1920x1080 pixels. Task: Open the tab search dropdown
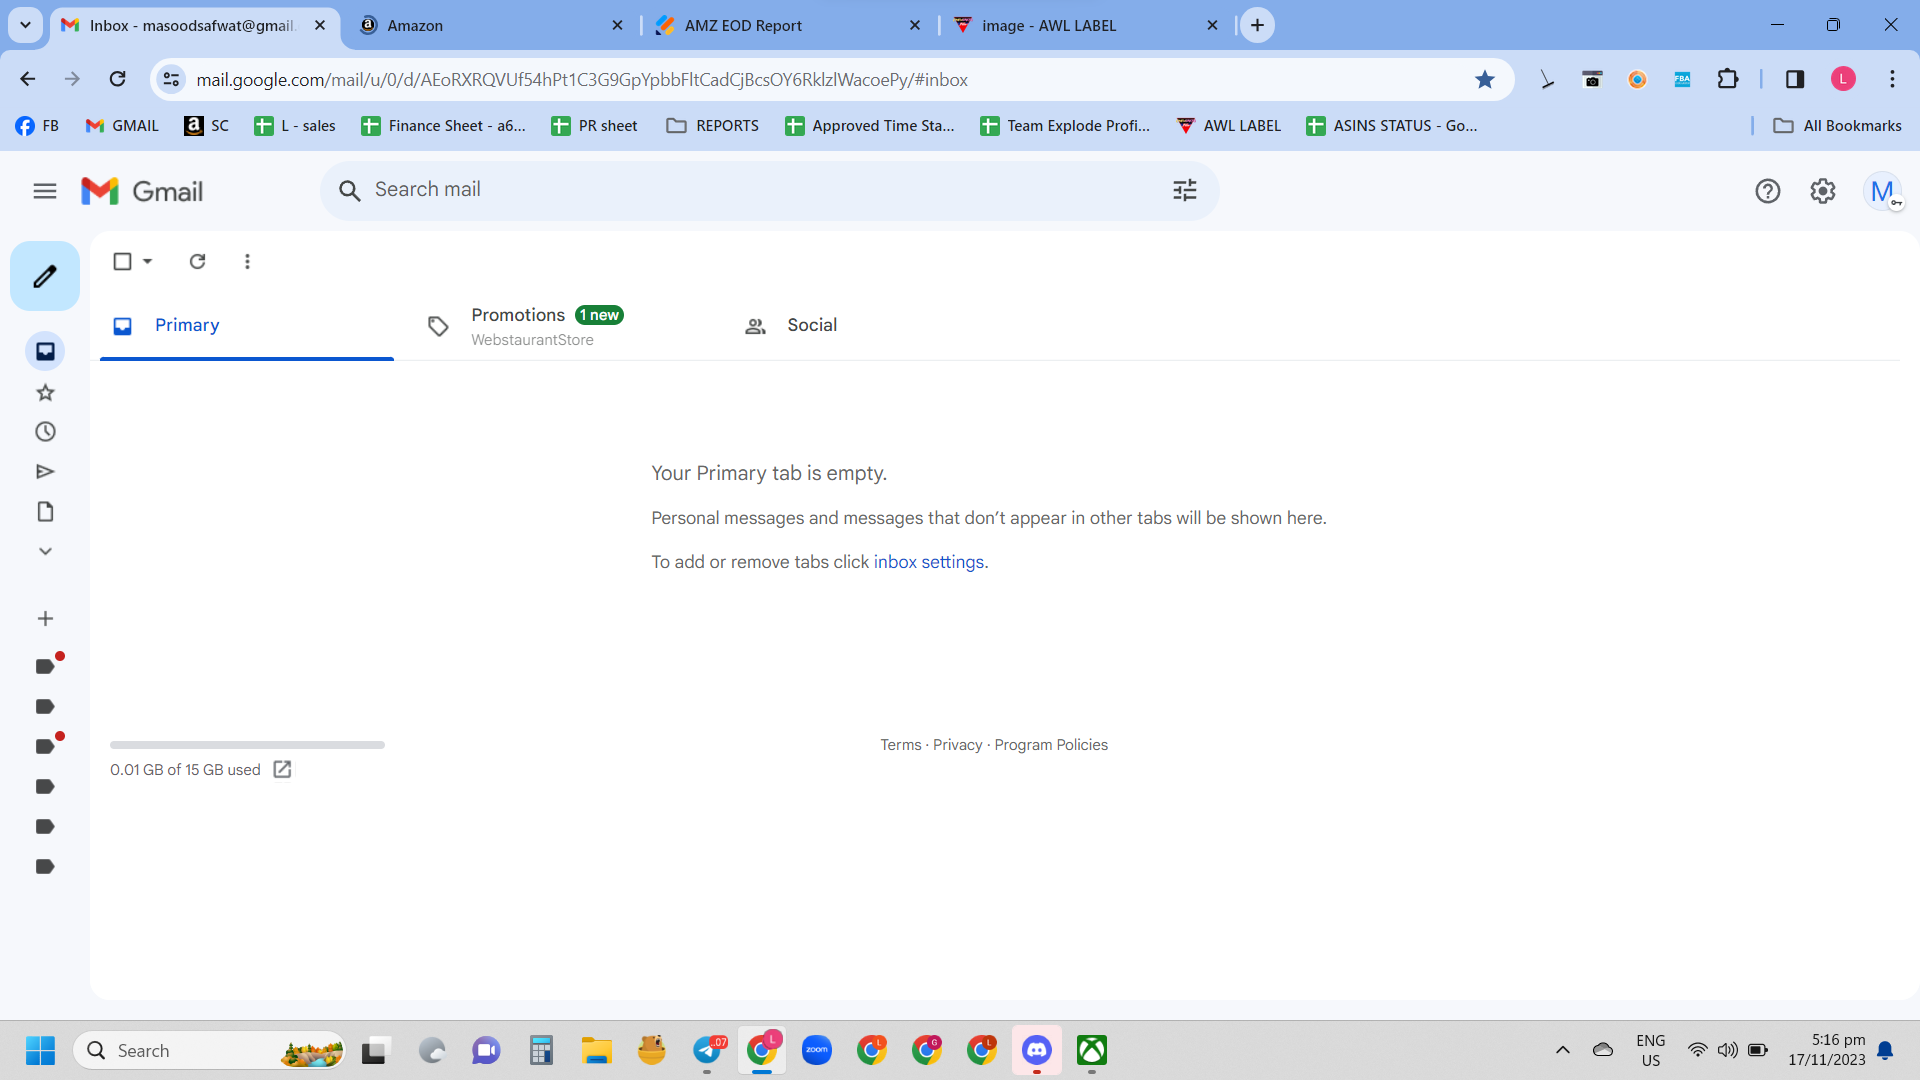[25, 25]
